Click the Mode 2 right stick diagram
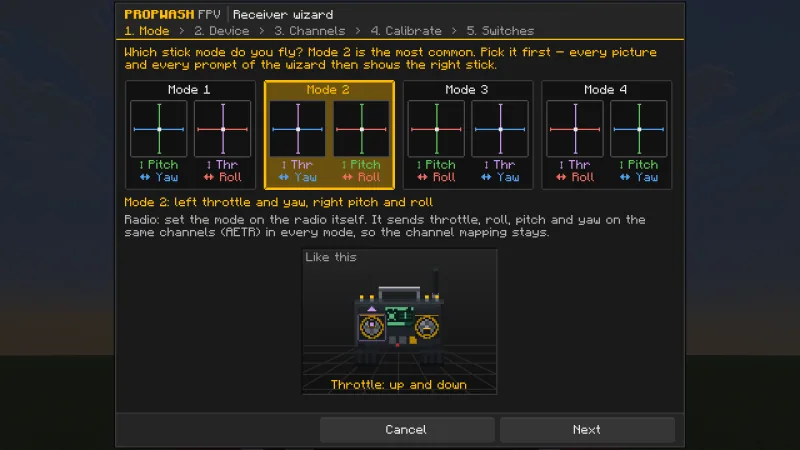The width and height of the screenshot is (800, 450). pos(361,129)
